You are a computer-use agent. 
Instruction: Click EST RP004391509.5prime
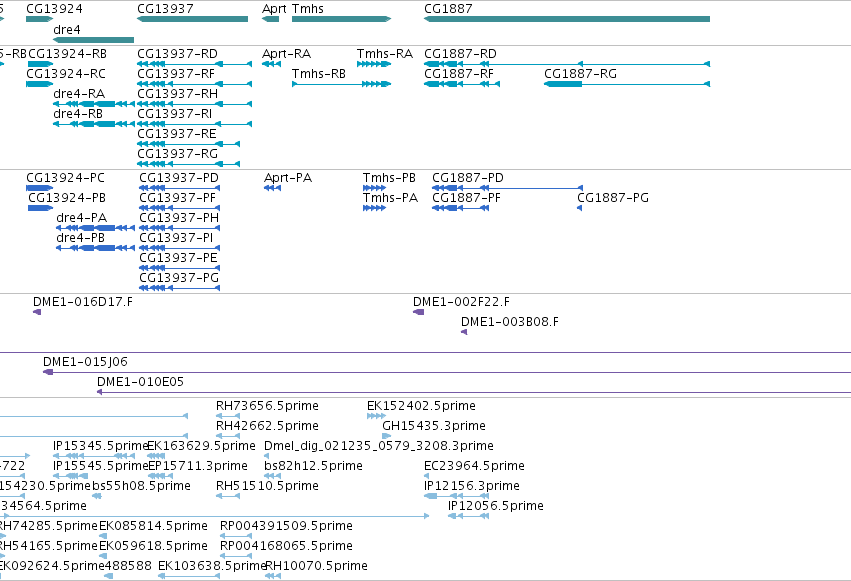click(x=236, y=536)
